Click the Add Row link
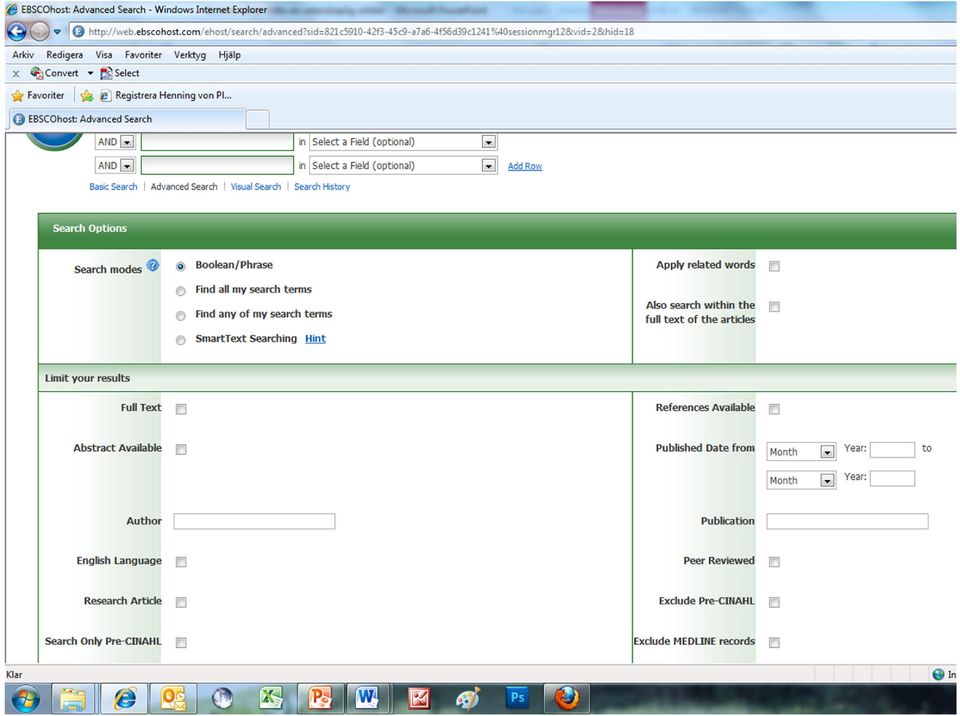Image resolution: width=960 pixels, height=716 pixels. 525,166
